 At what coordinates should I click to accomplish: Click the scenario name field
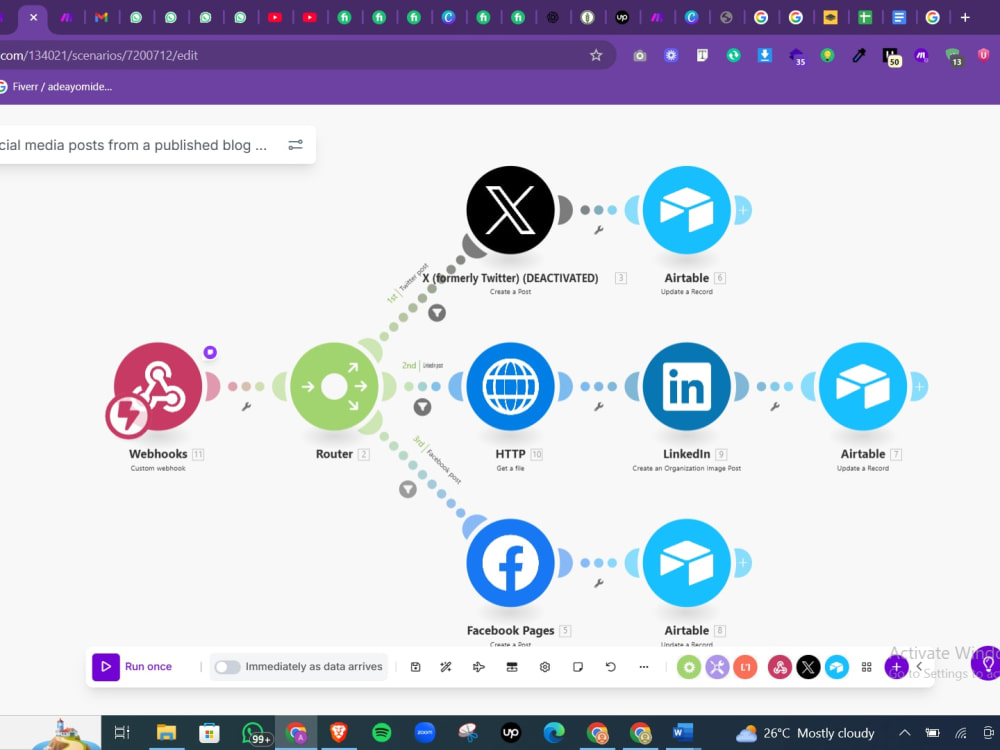point(133,145)
